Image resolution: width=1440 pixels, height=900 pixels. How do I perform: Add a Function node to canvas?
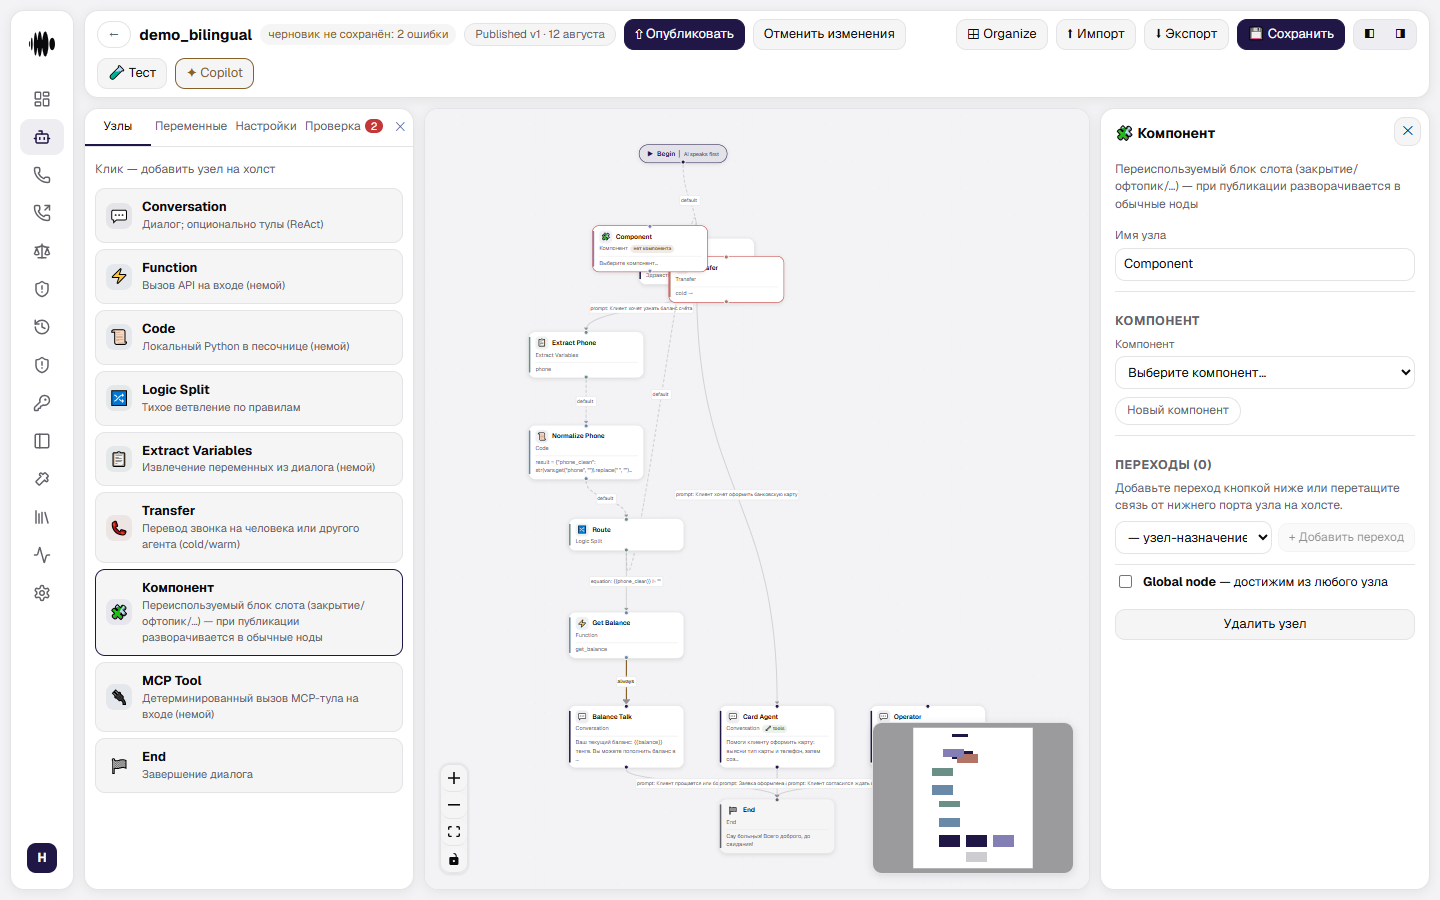249,276
